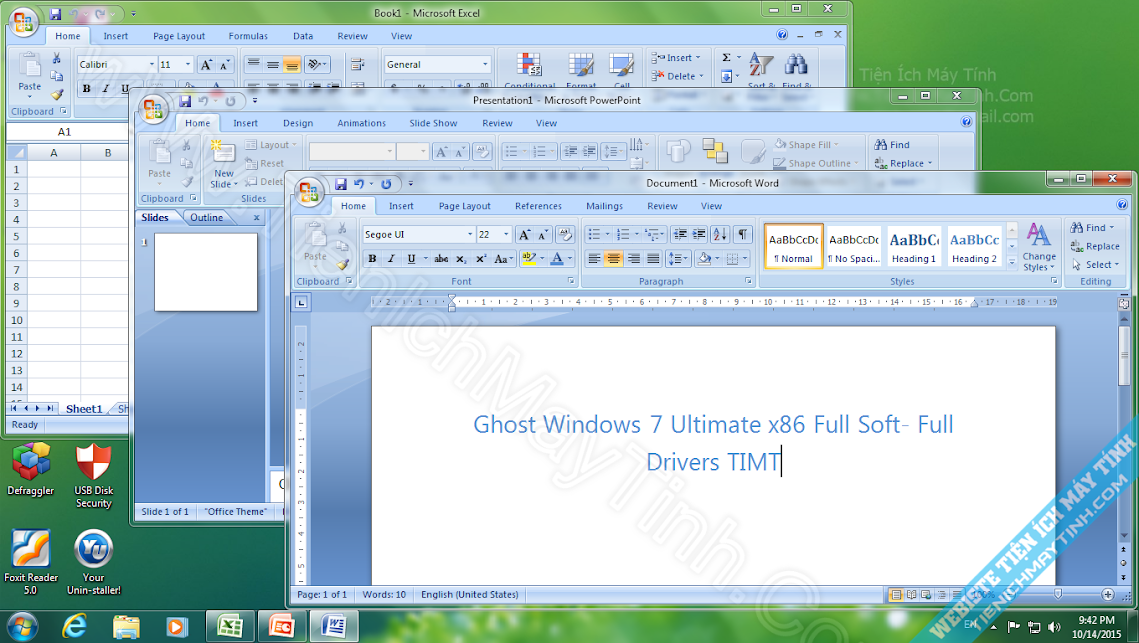Image resolution: width=1139 pixels, height=643 pixels.
Task: Apply yellow Text Highlight Color to selection
Action: tap(529, 258)
